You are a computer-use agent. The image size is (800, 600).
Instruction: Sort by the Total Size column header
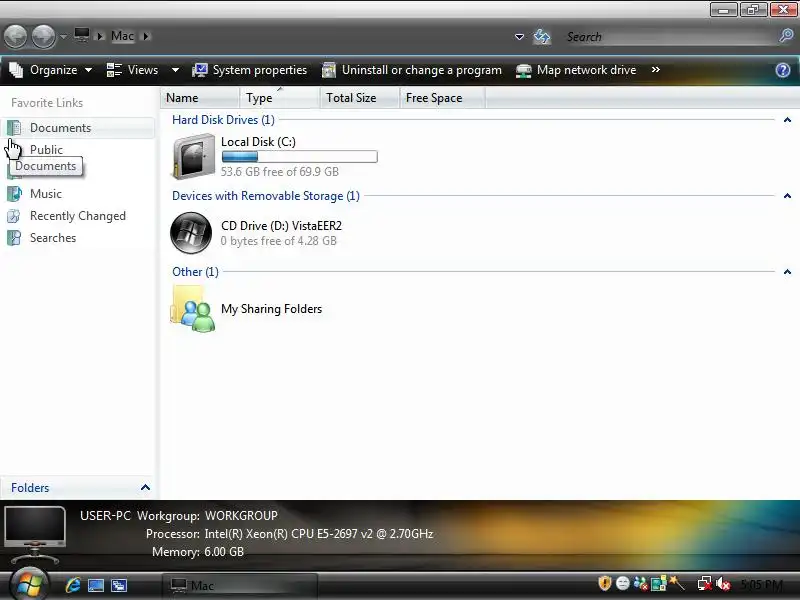point(360,97)
